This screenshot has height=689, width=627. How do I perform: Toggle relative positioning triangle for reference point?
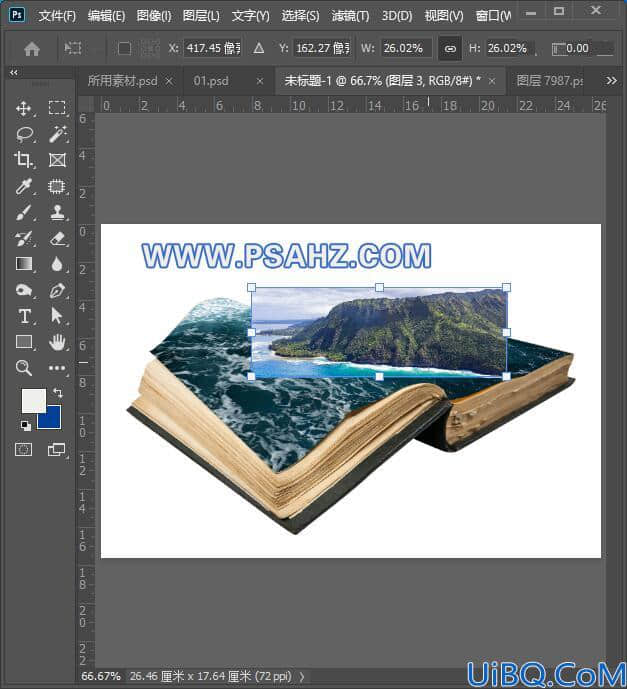(x=259, y=48)
